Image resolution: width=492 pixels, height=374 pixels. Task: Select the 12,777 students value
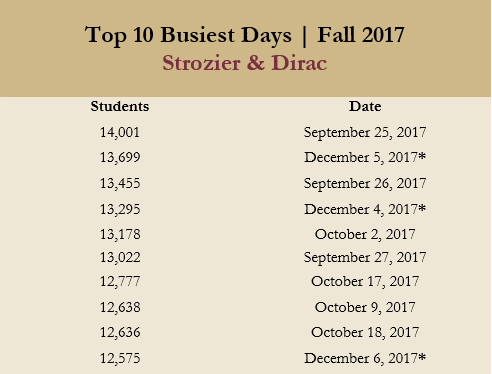(x=120, y=281)
